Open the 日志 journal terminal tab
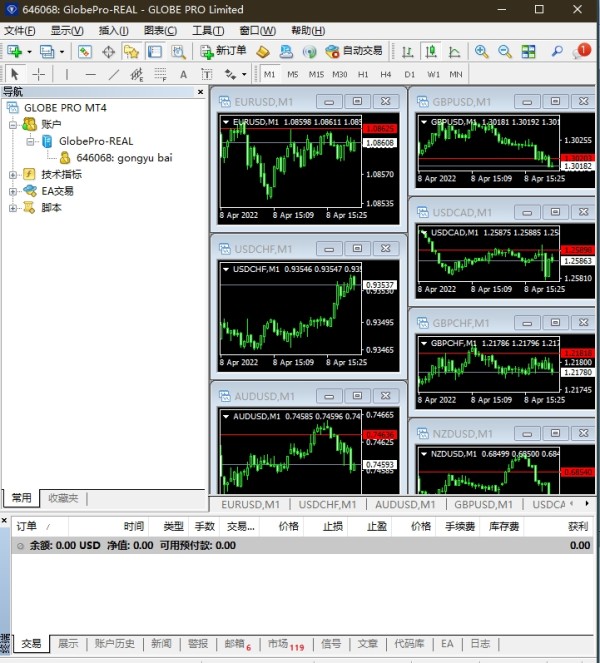This screenshot has height=663, width=600. 480,644
